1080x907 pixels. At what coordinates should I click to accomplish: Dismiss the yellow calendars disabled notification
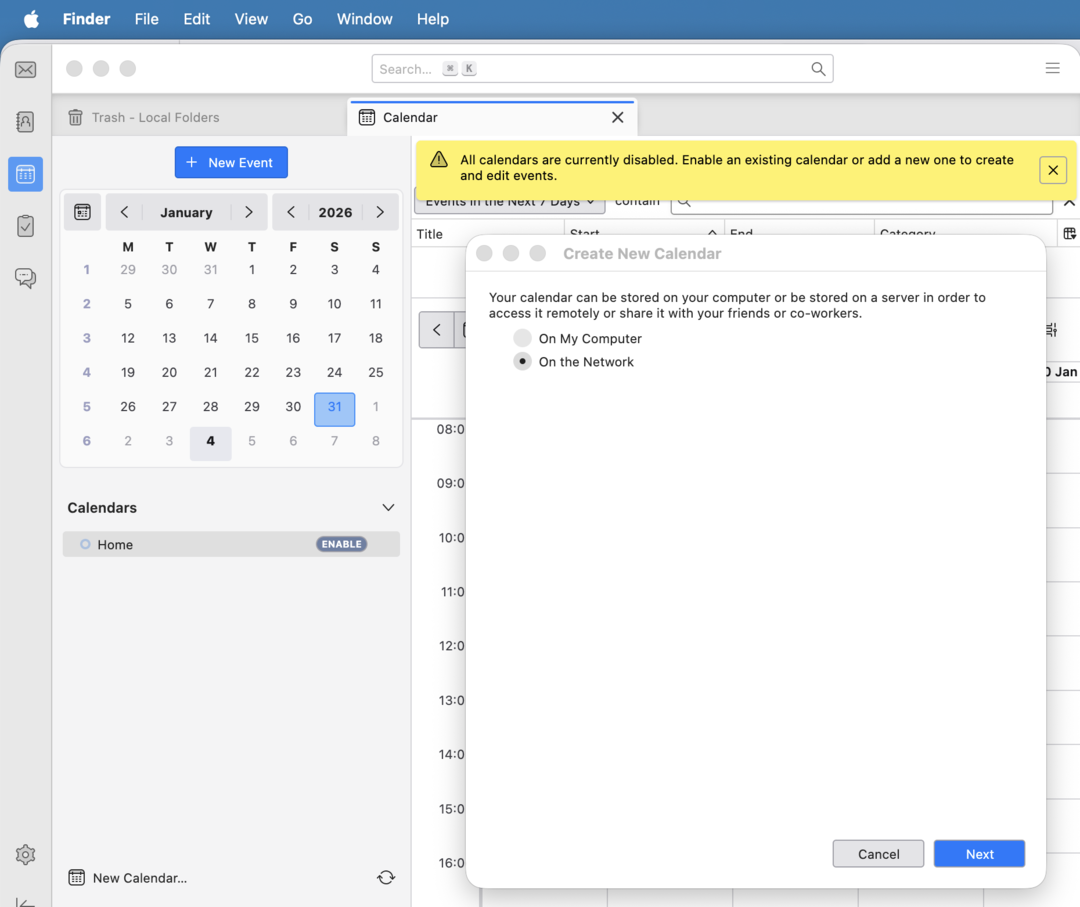(1052, 170)
